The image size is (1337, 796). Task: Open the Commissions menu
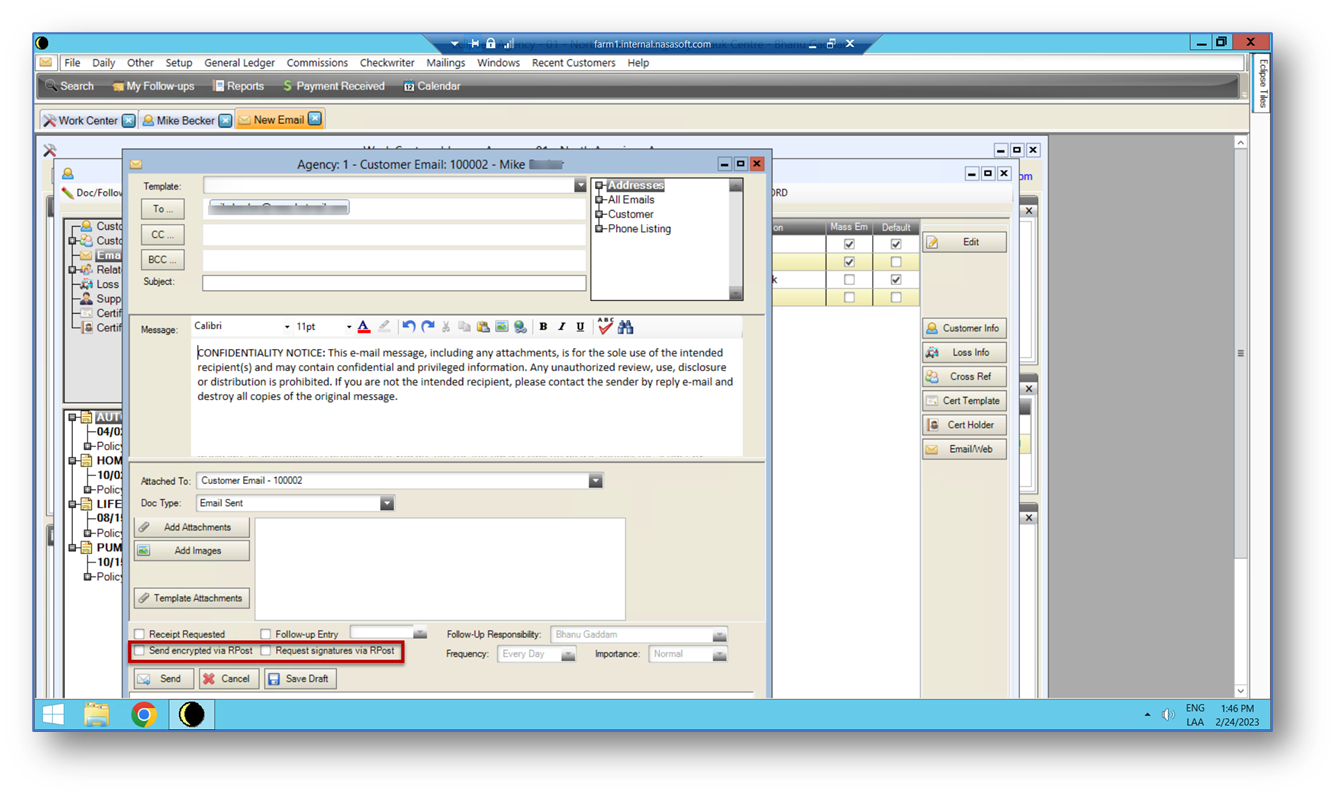tap(317, 63)
